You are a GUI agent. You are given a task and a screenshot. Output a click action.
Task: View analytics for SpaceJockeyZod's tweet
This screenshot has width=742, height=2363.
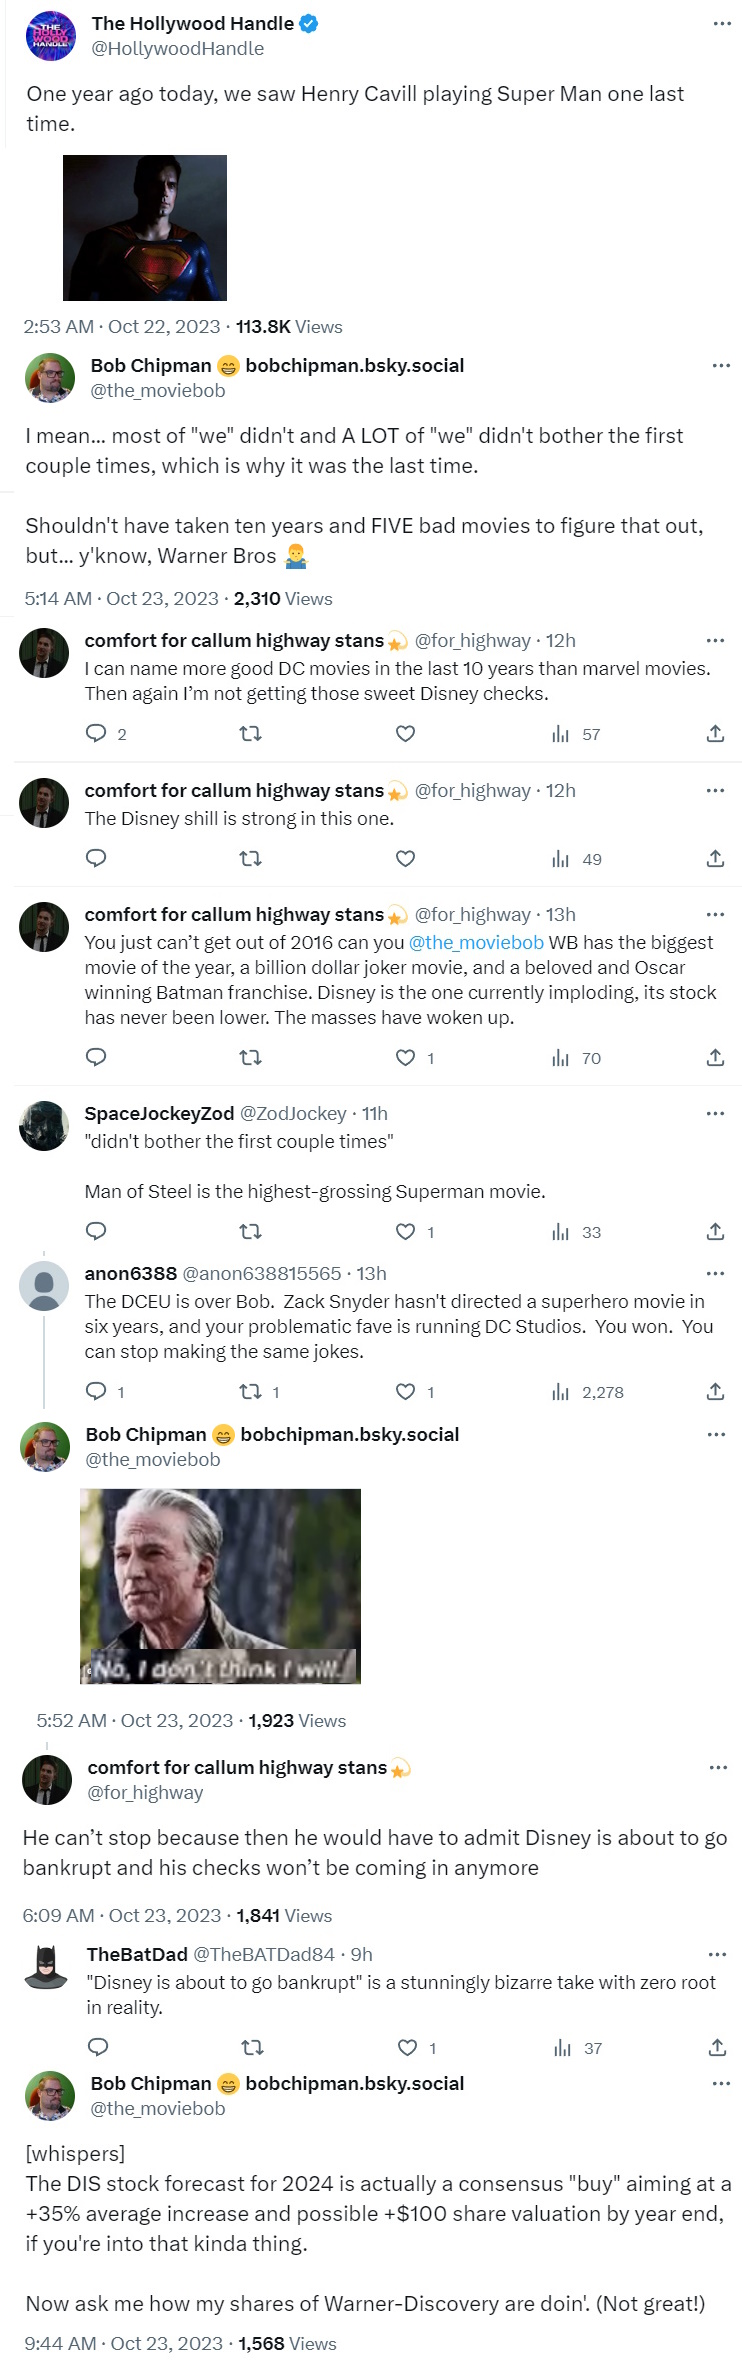click(578, 1232)
